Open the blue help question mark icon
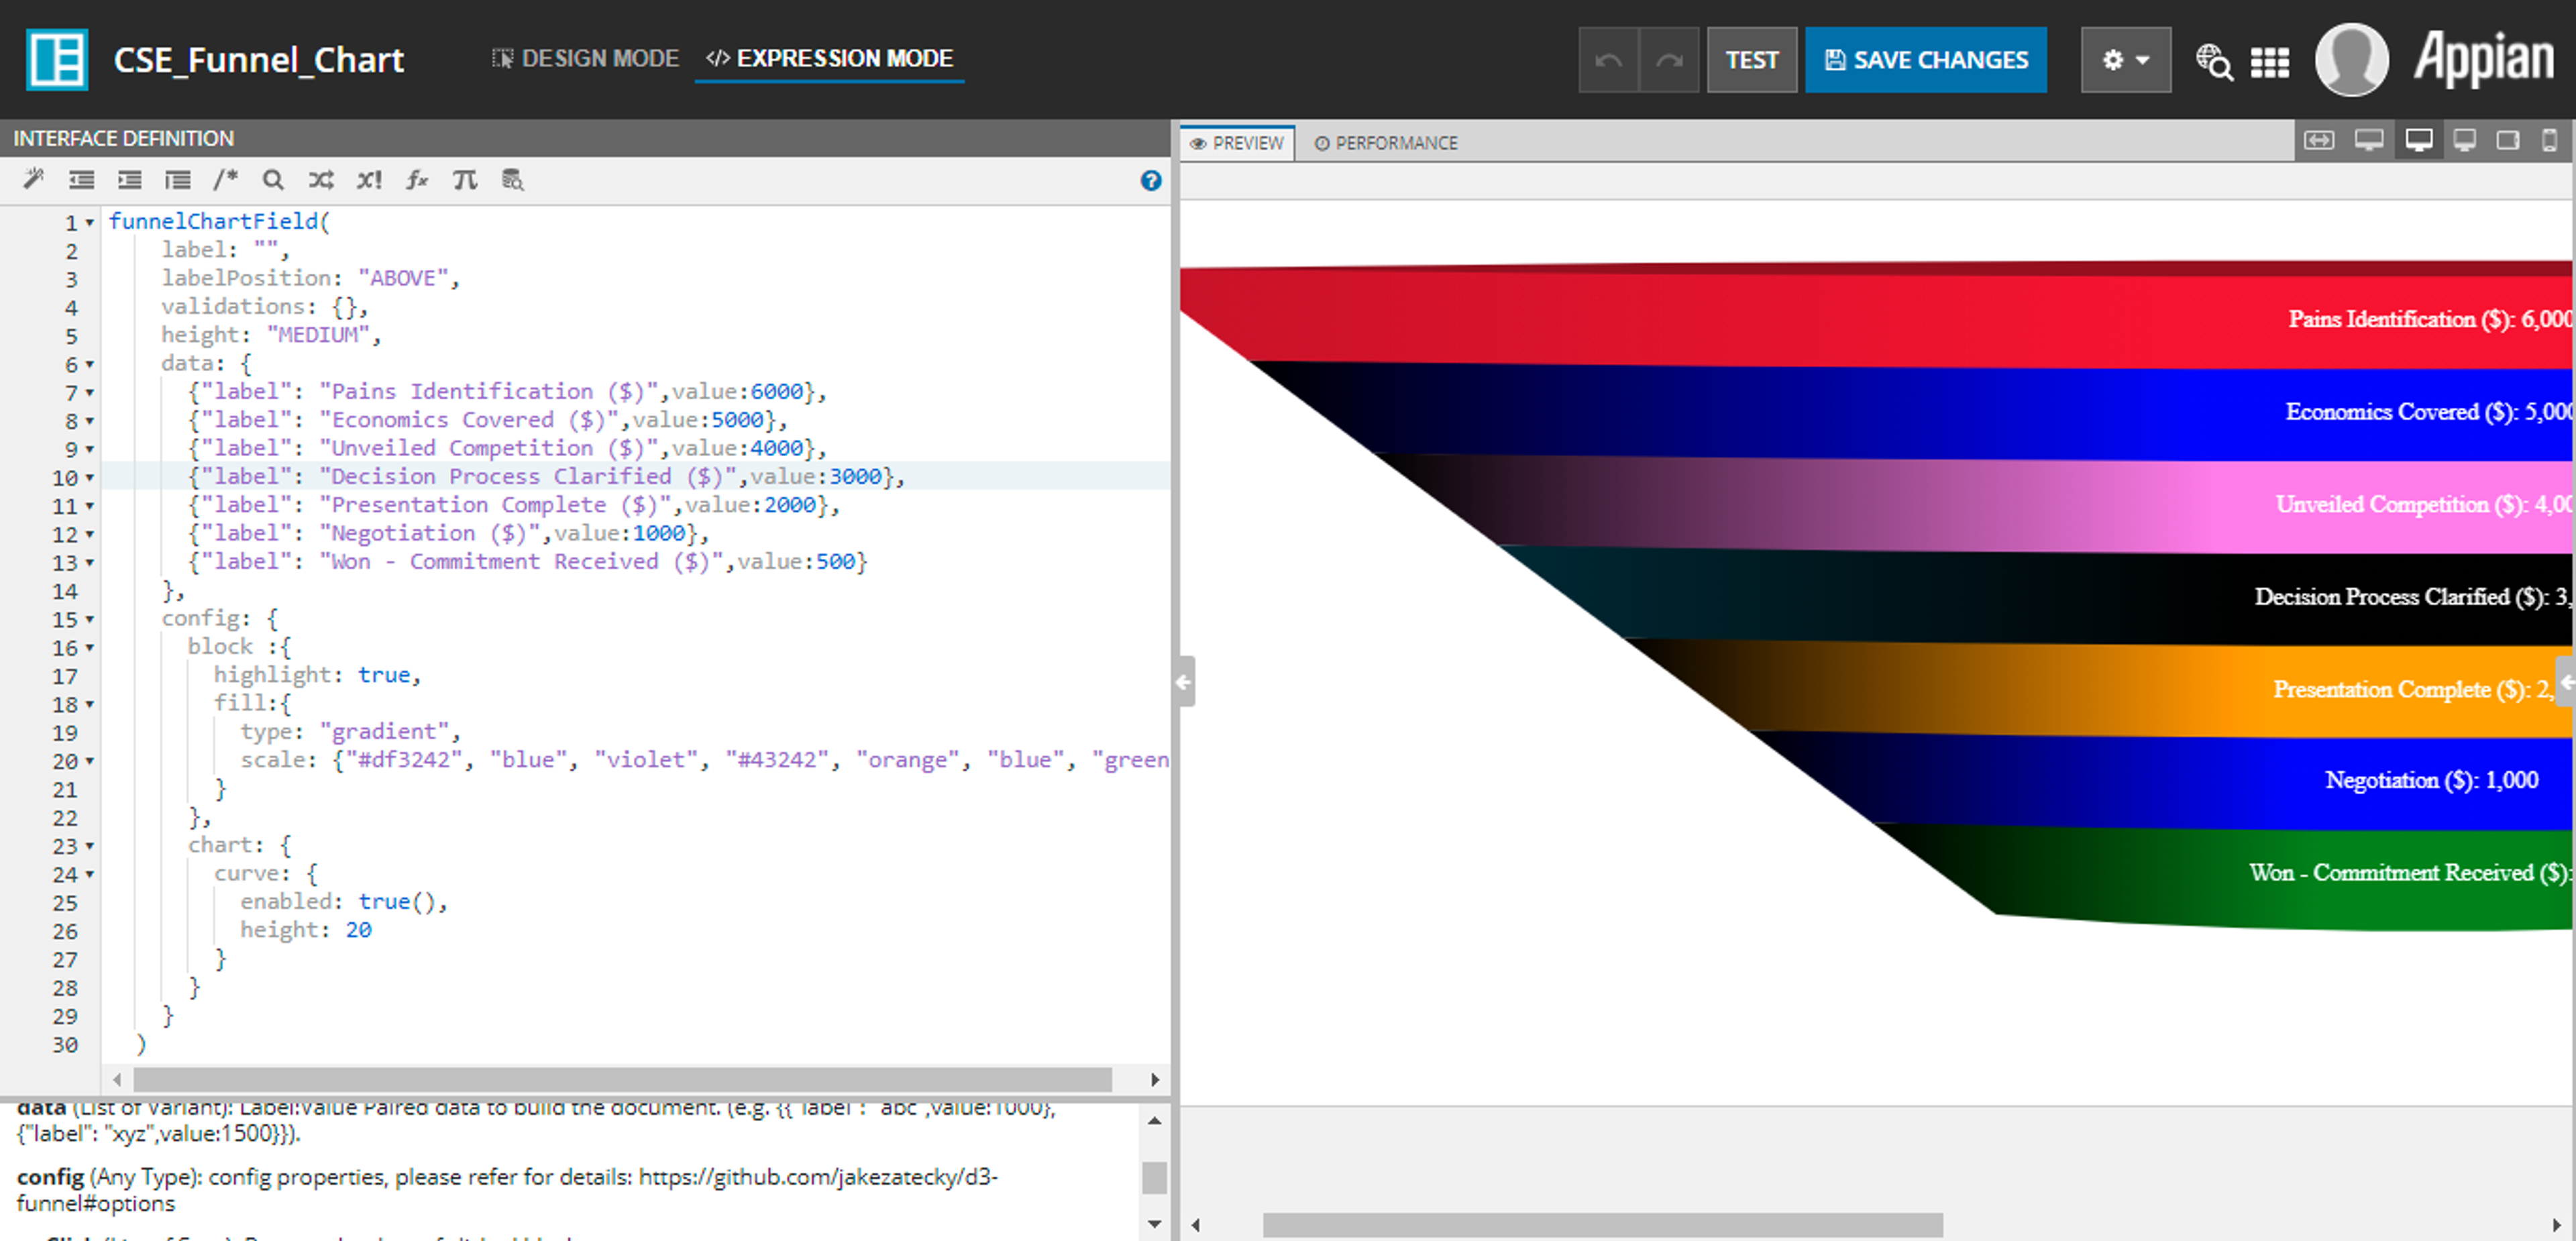 (1150, 180)
